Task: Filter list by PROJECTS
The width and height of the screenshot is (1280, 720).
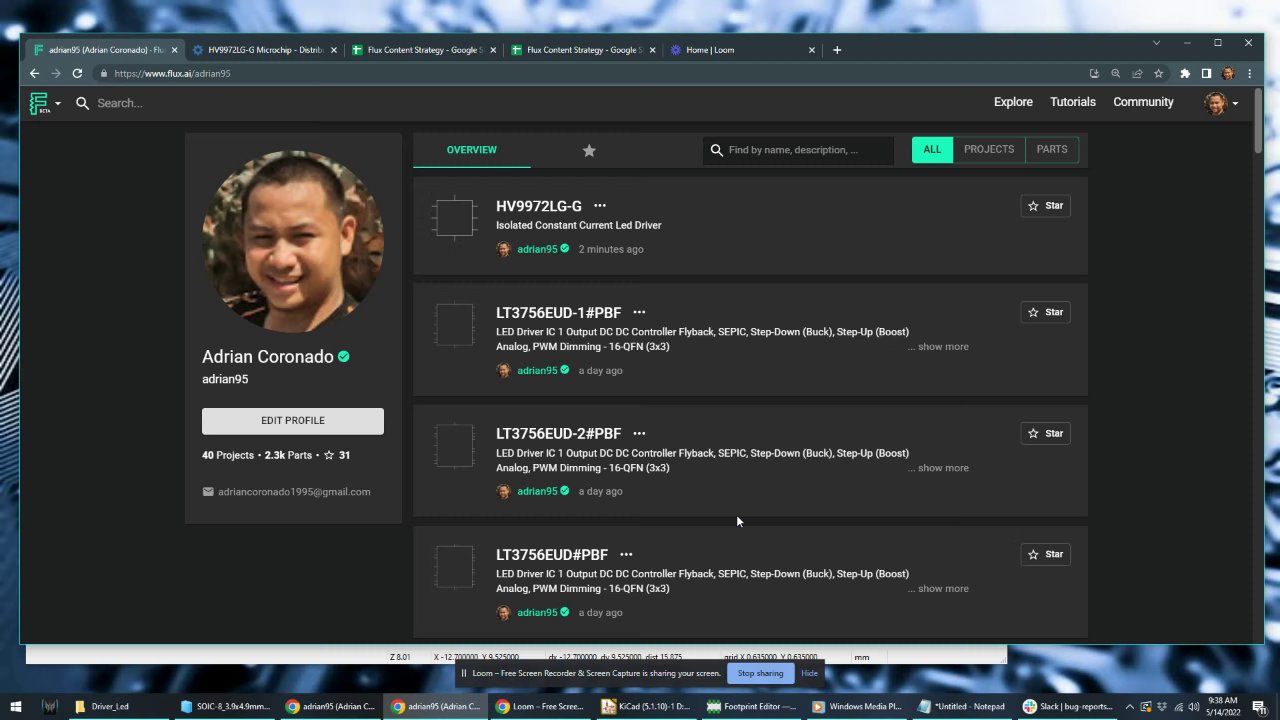Action: click(x=989, y=149)
